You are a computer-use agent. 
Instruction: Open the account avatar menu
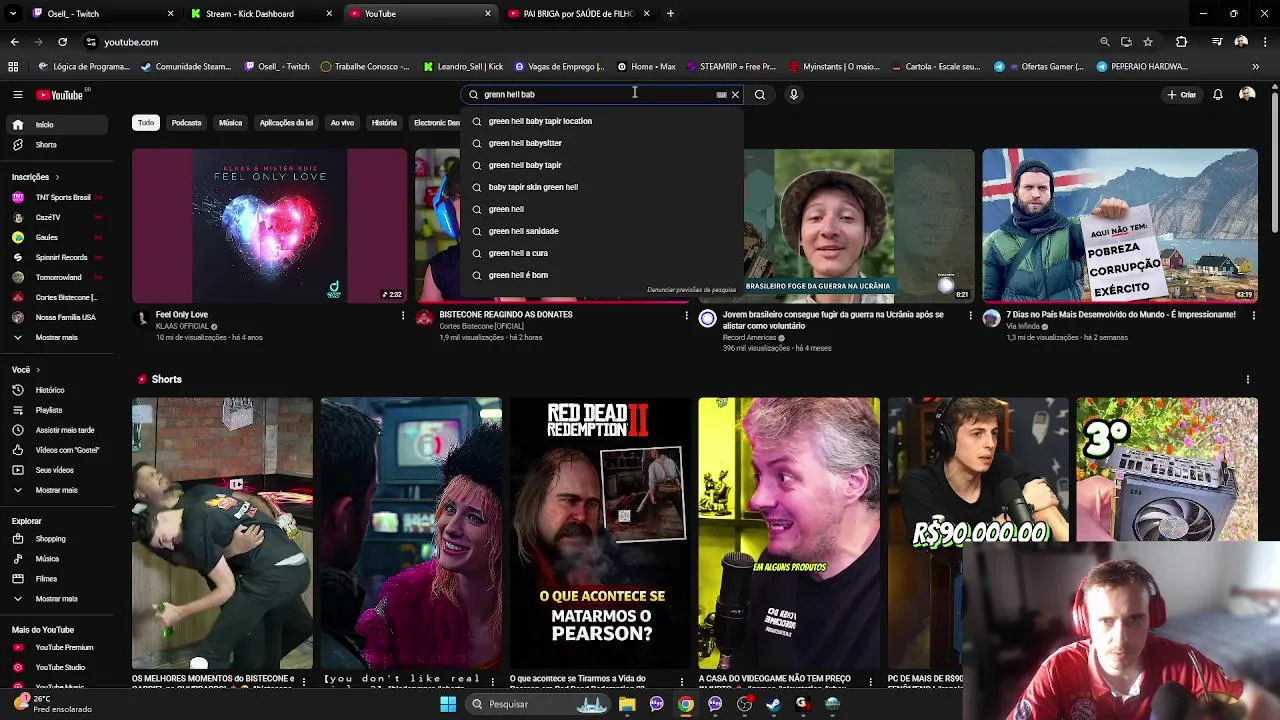1247,95
